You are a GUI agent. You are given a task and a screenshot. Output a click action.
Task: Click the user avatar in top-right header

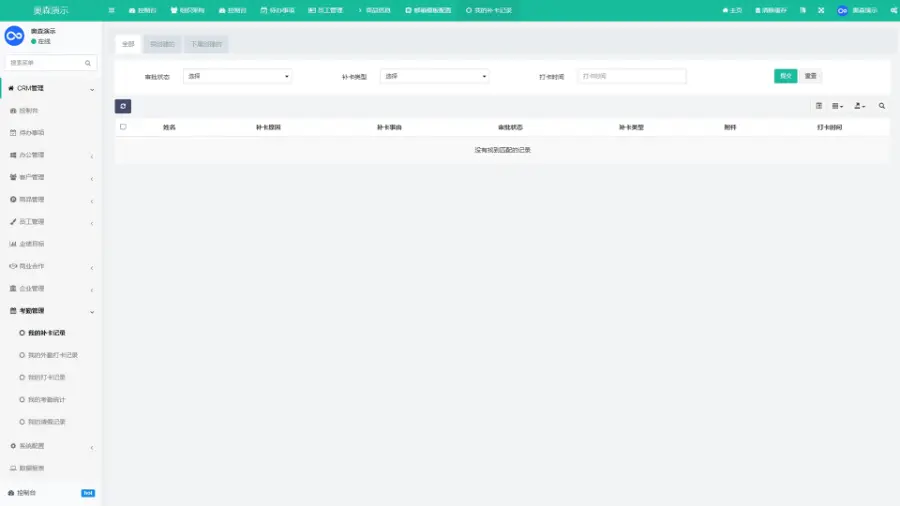(x=842, y=10)
